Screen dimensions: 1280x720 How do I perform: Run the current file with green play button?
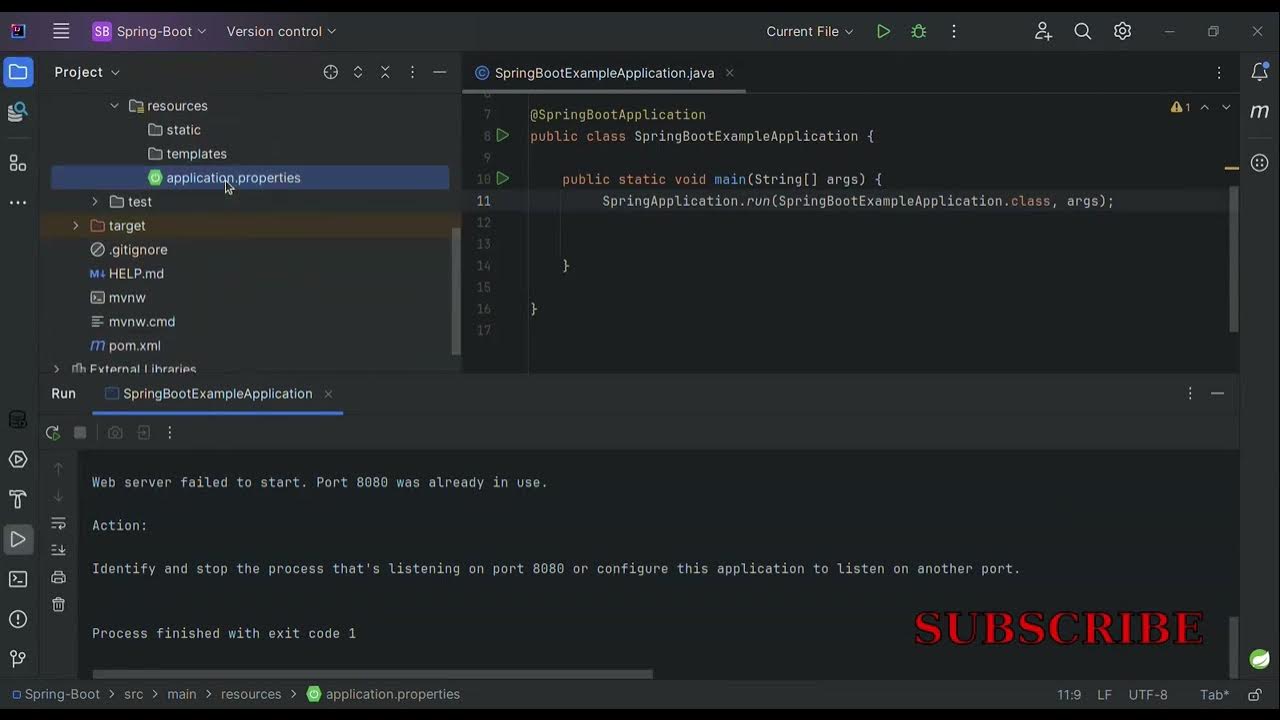click(883, 31)
